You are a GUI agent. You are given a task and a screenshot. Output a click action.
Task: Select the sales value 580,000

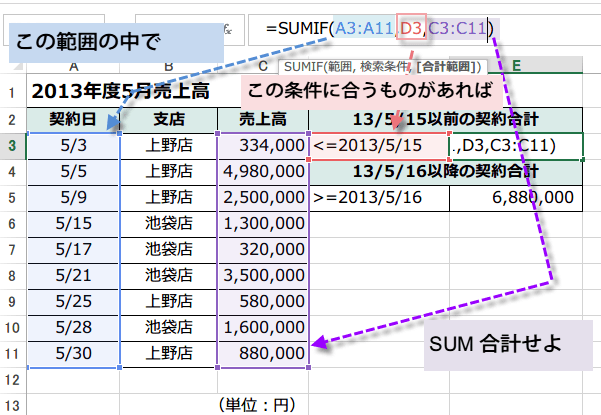(x=263, y=302)
